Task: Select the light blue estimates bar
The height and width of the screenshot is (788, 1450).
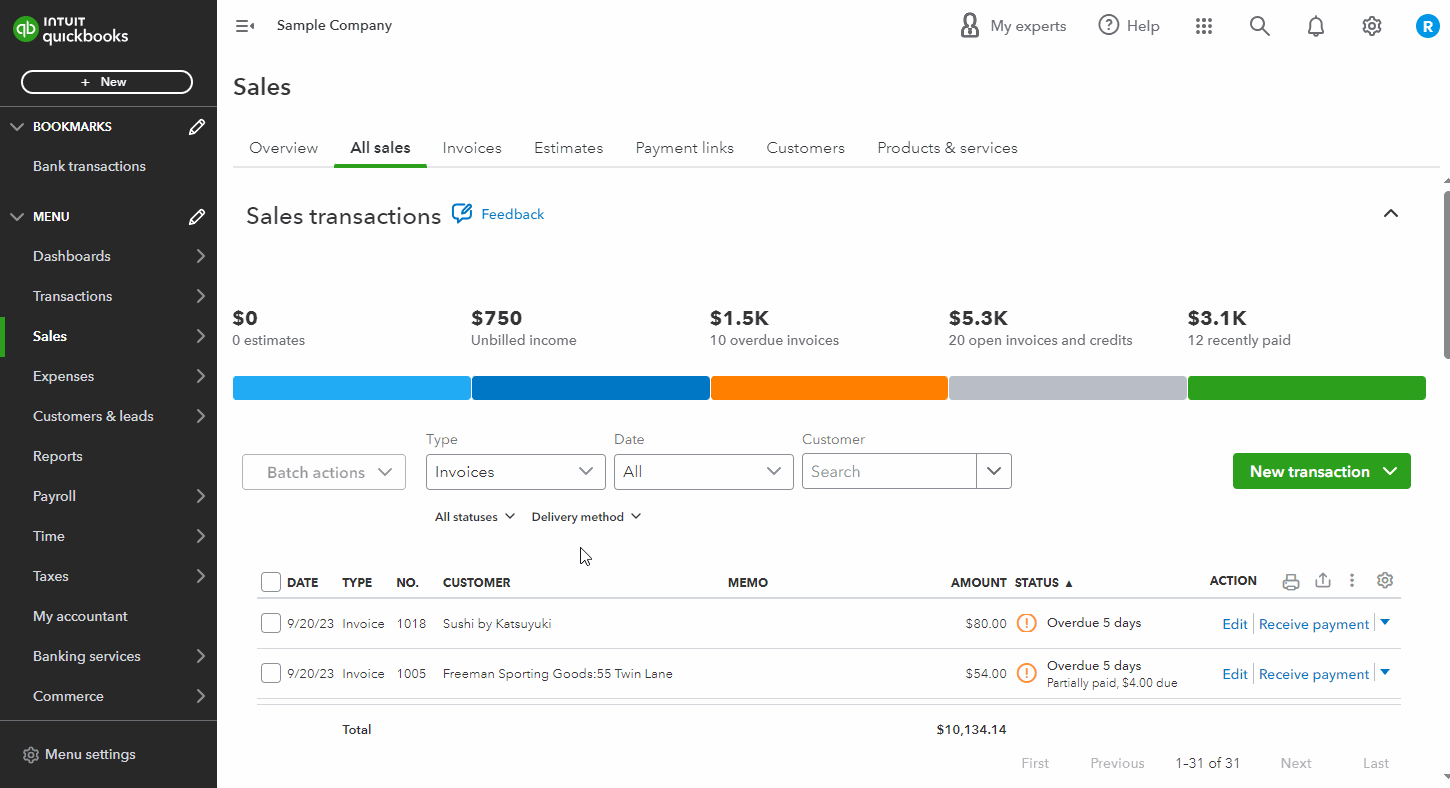Action: [x=351, y=388]
